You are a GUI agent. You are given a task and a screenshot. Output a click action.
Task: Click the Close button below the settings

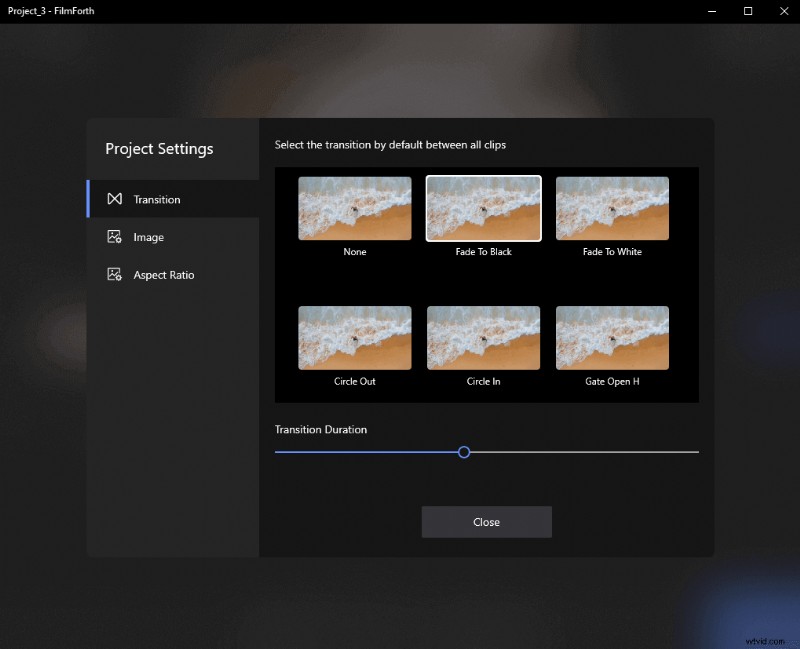coord(486,521)
